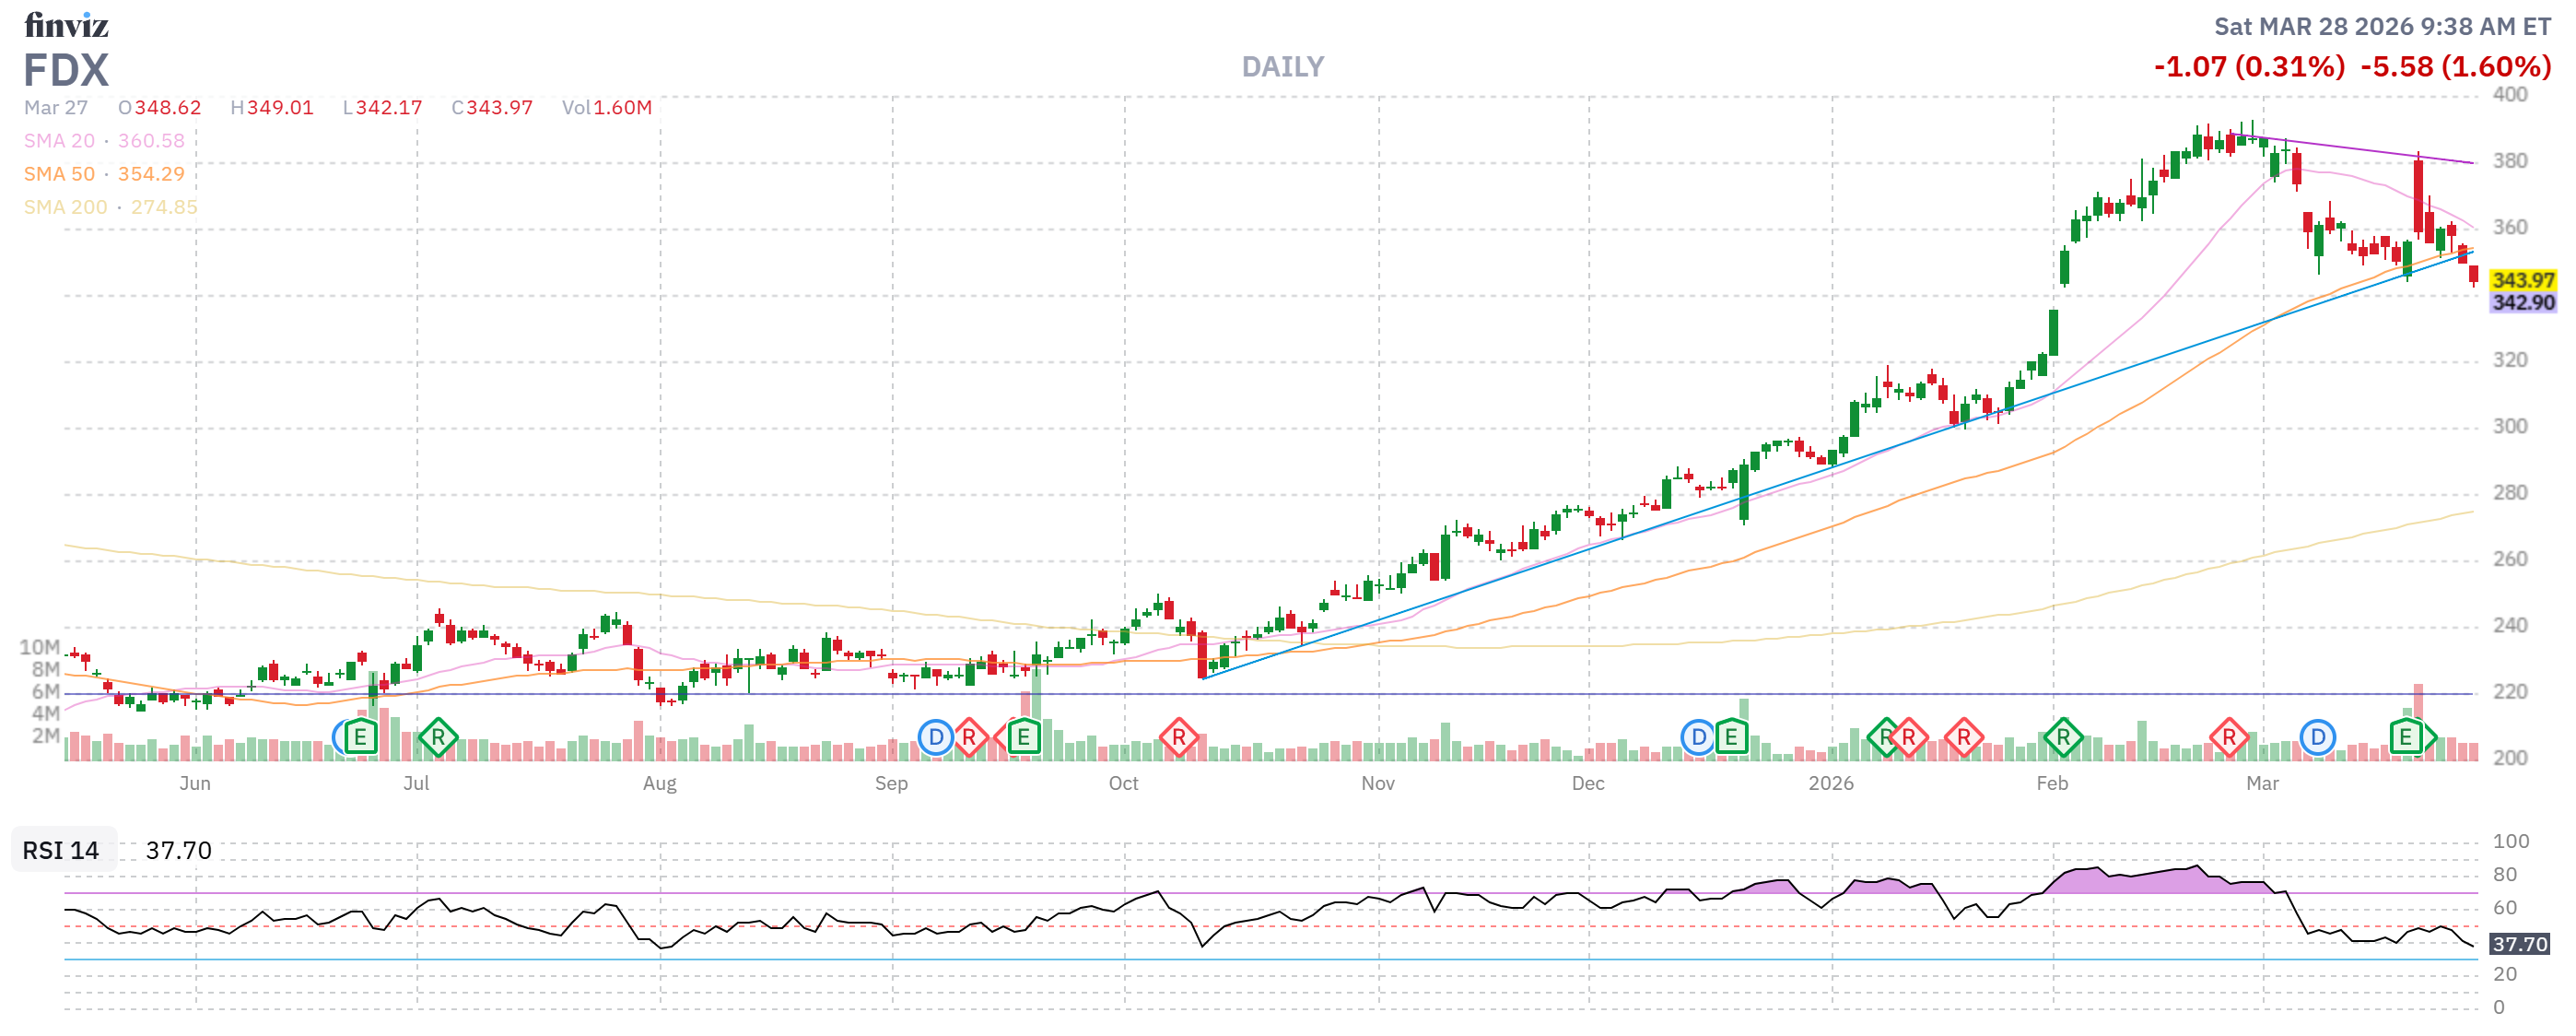This screenshot has width=2576, height=1036.
Task: Click the blue D dividend marker in September
Action: [935, 738]
